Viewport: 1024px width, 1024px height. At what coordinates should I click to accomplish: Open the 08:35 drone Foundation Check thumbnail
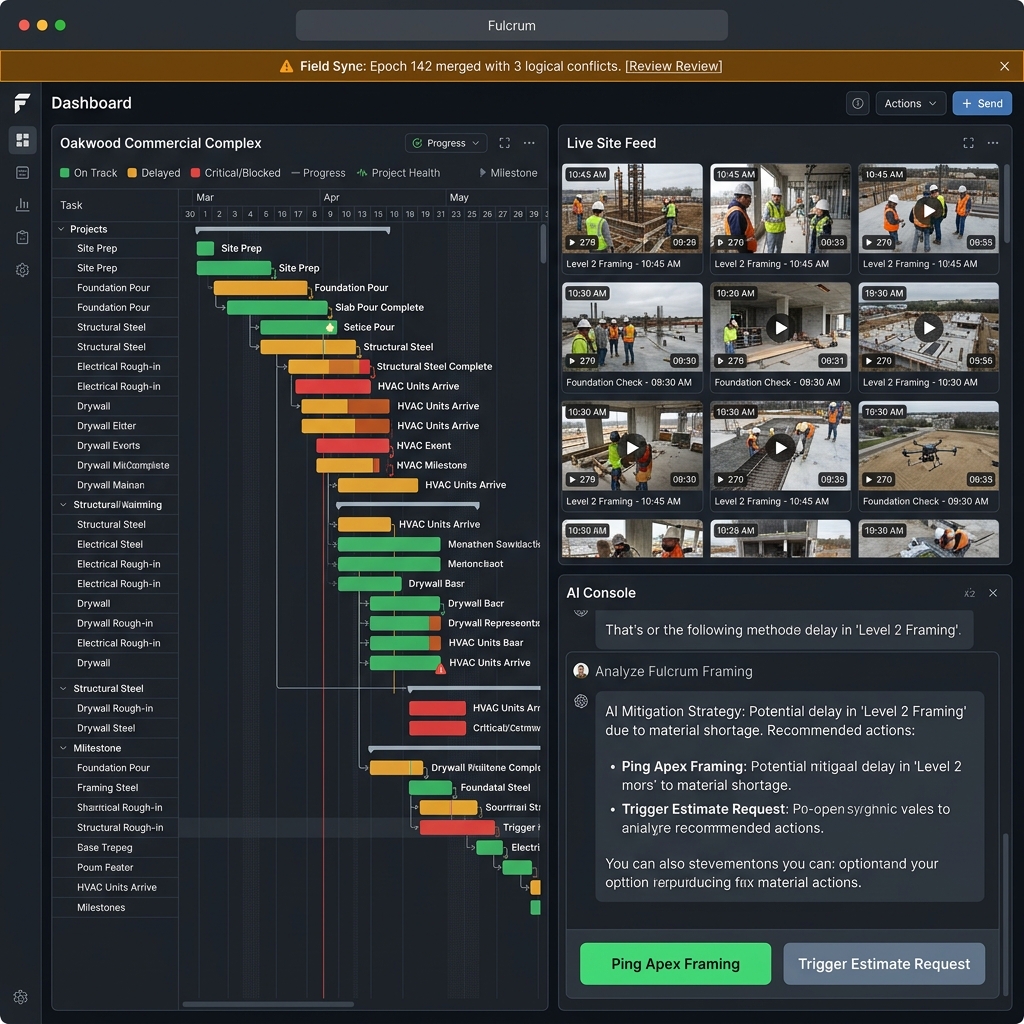pos(928,446)
